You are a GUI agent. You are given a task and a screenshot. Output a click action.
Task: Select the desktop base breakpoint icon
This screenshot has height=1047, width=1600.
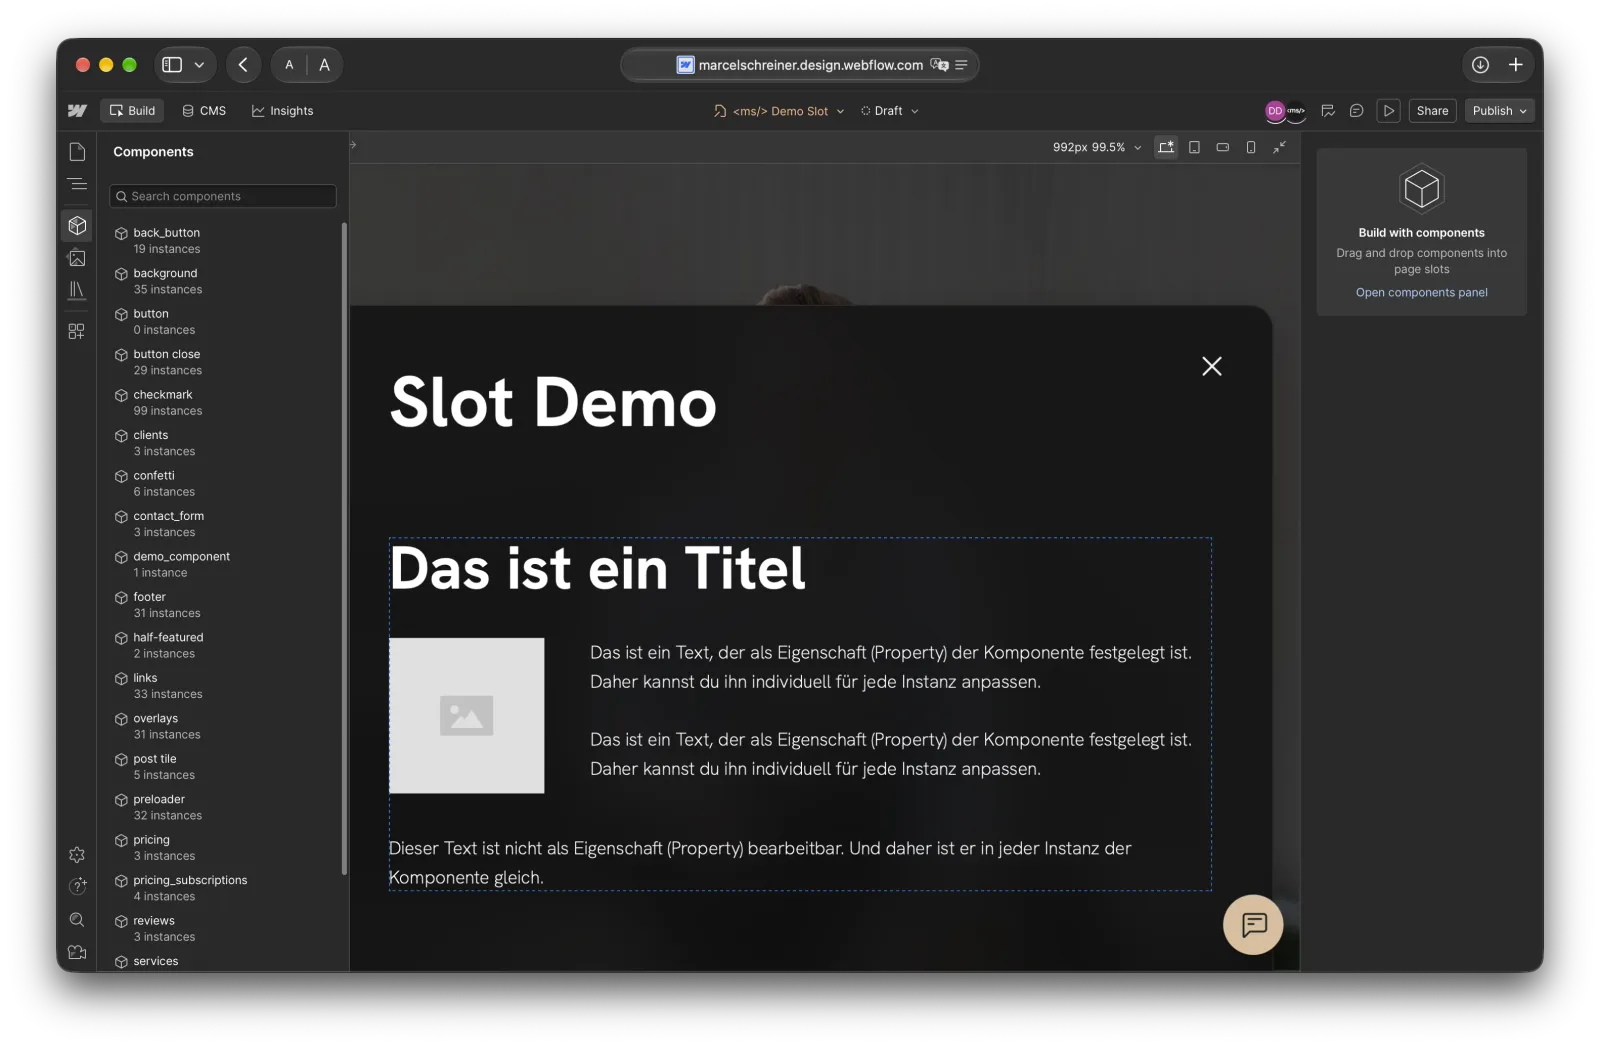(x=1166, y=147)
